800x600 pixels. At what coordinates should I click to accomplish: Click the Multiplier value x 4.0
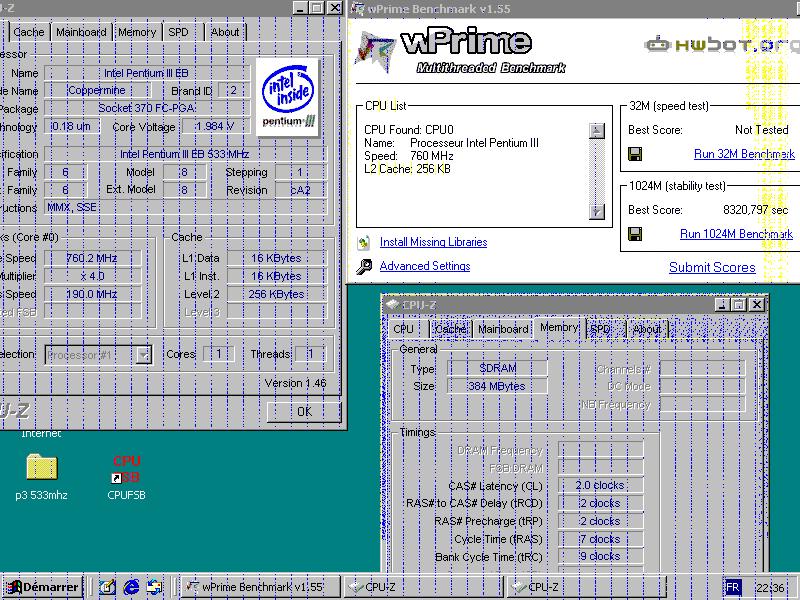pos(92,276)
